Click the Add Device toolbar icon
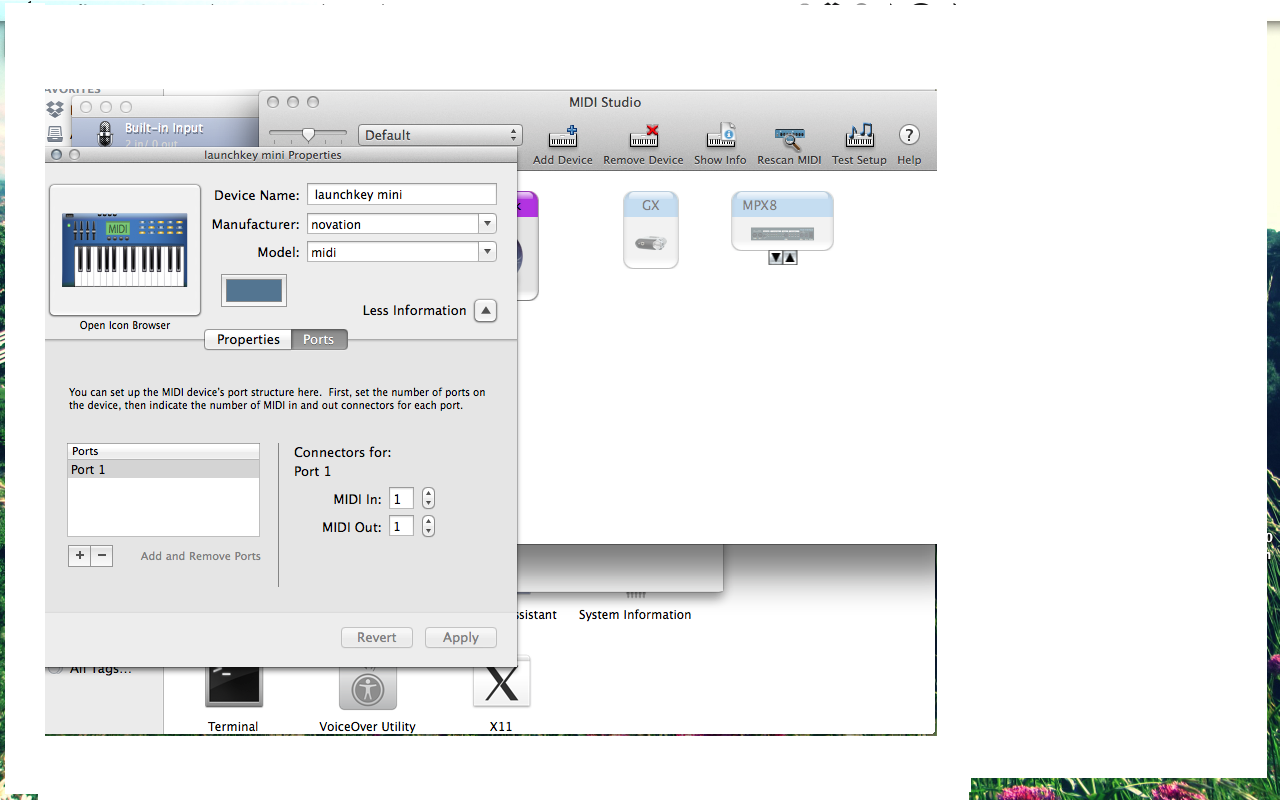 pyautogui.click(x=562, y=136)
